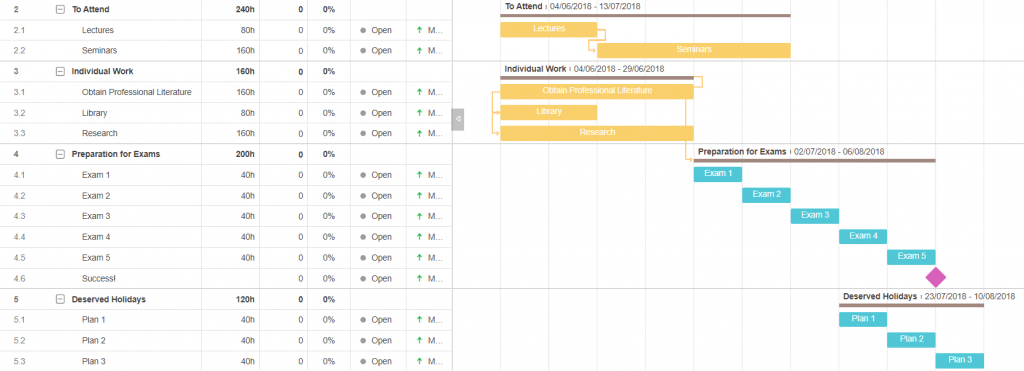Click the grid panel collapse arrow handle
The width and height of the screenshot is (1024, 371).
(458, 119)
